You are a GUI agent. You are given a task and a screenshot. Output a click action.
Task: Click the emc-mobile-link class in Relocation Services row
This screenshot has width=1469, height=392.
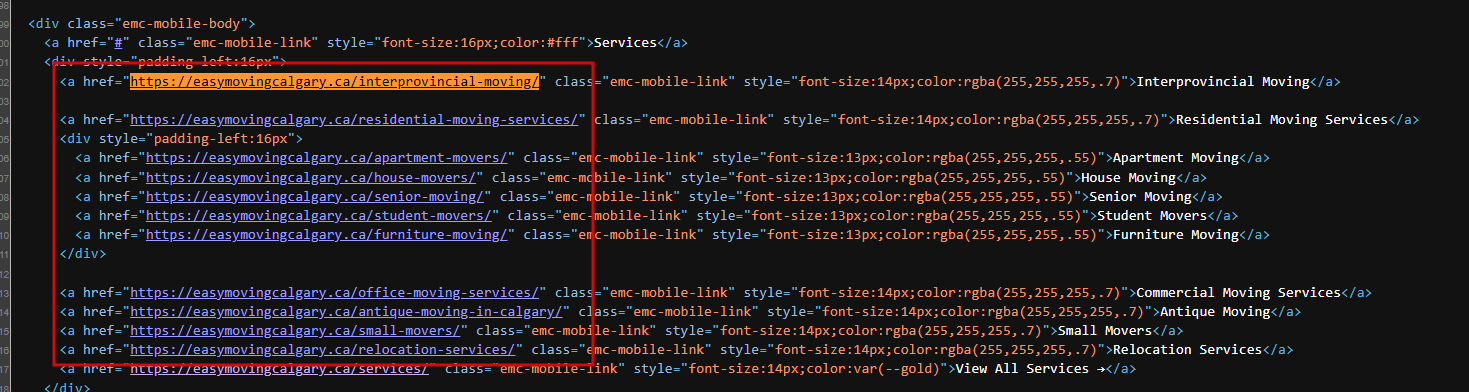646,349
